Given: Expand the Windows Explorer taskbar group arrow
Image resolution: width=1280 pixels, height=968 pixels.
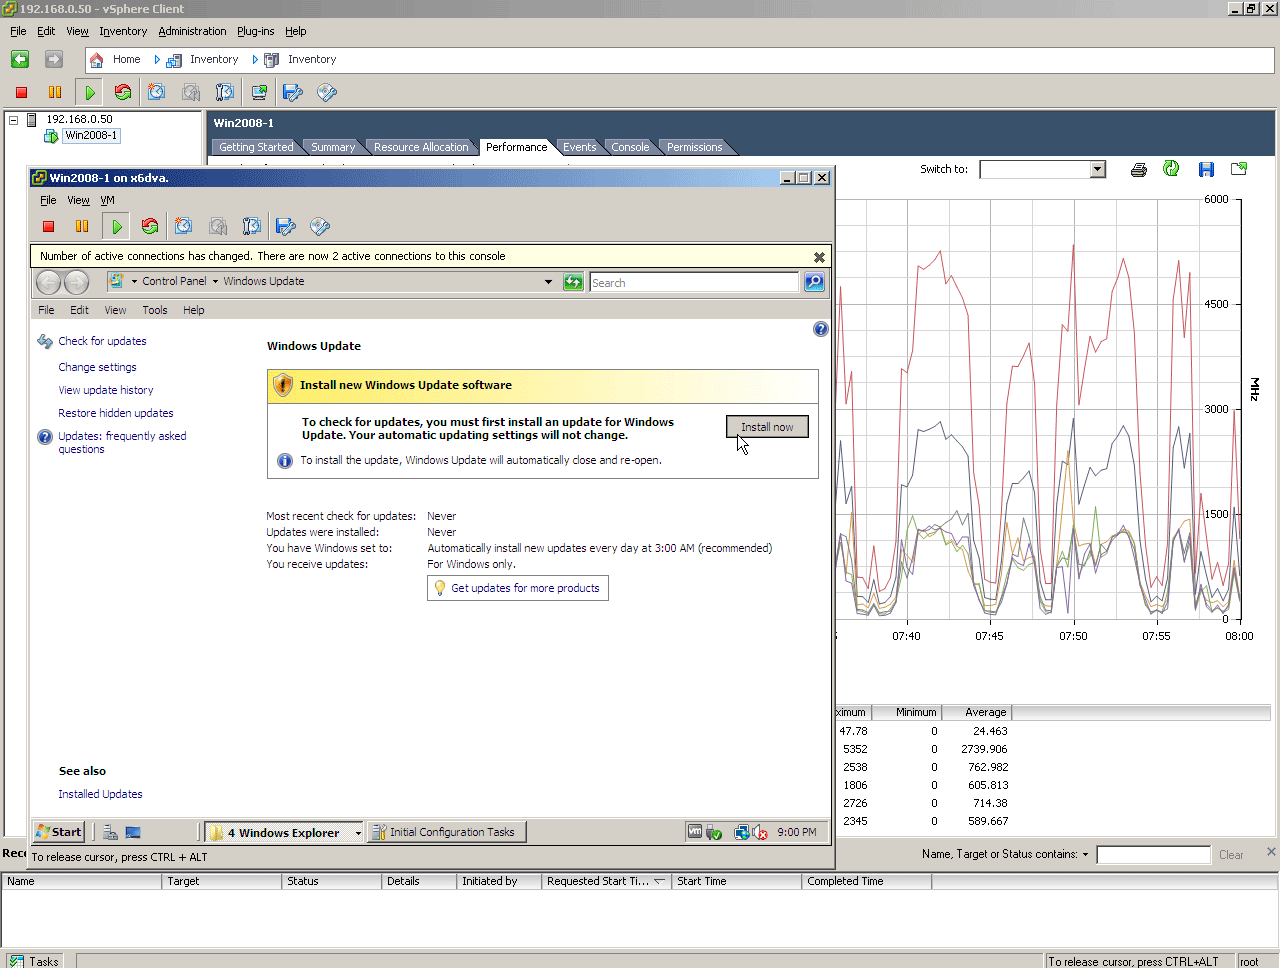Looking at the screenshot, I should tap(357, 833).
